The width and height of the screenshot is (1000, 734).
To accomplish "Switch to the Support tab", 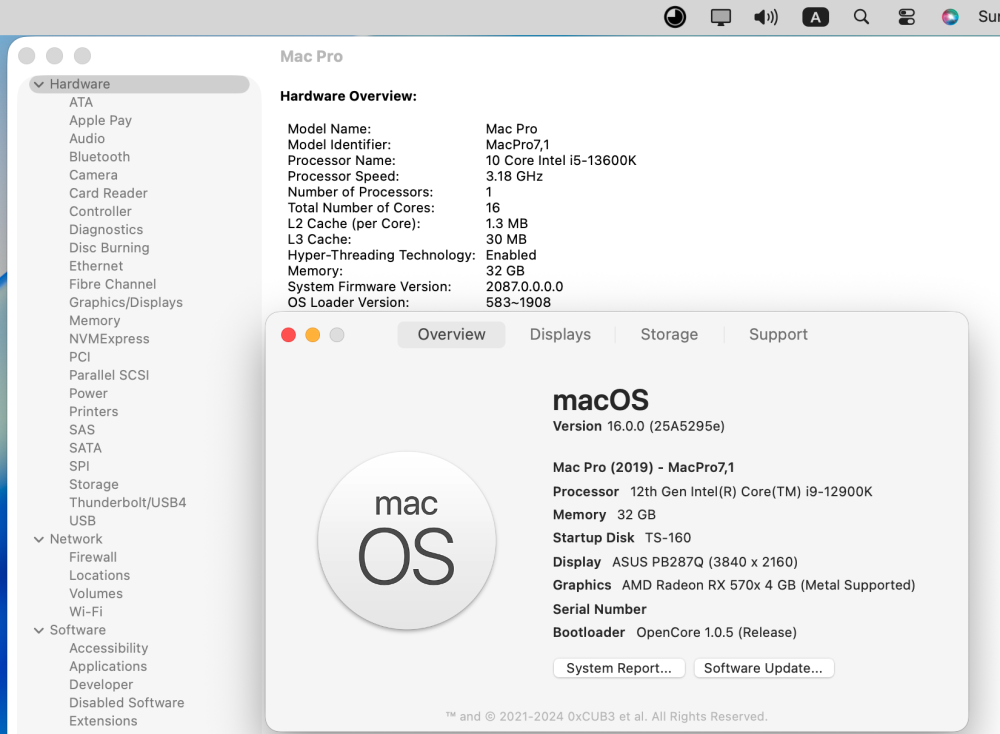I will (x=778, y=334).
